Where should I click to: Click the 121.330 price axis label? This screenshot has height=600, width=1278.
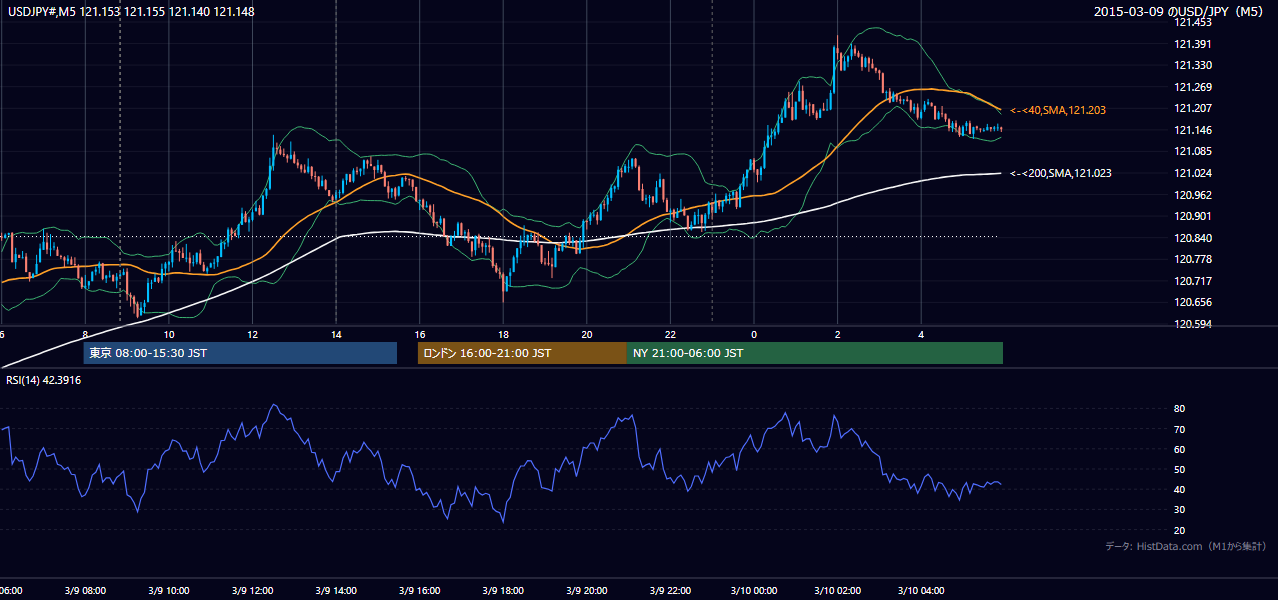(x=1193, y=65)
